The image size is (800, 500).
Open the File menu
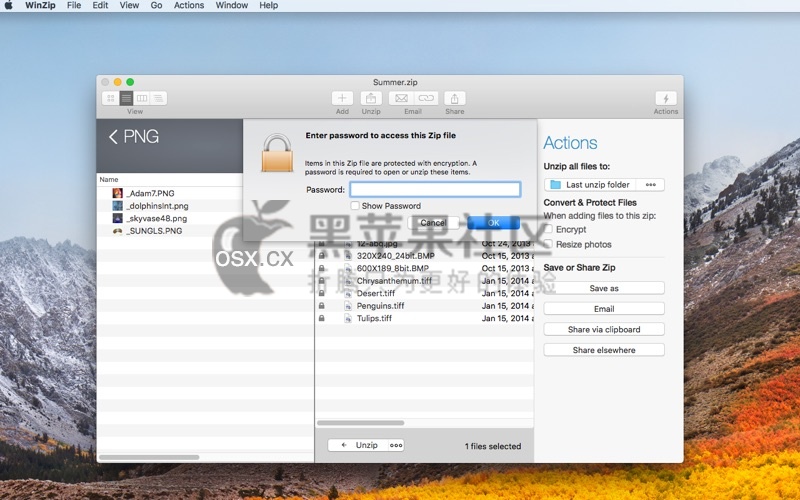click(74, 5)
